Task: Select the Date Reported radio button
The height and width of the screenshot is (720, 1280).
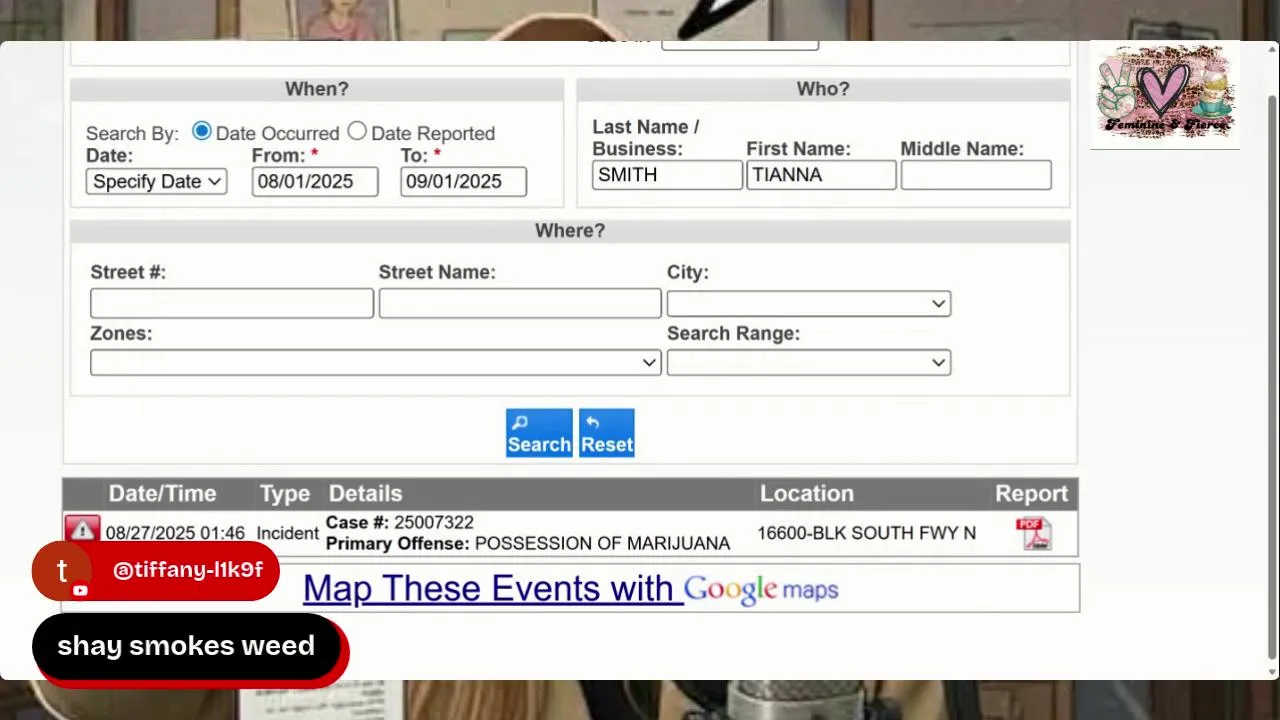Action: tap(357, 131)
